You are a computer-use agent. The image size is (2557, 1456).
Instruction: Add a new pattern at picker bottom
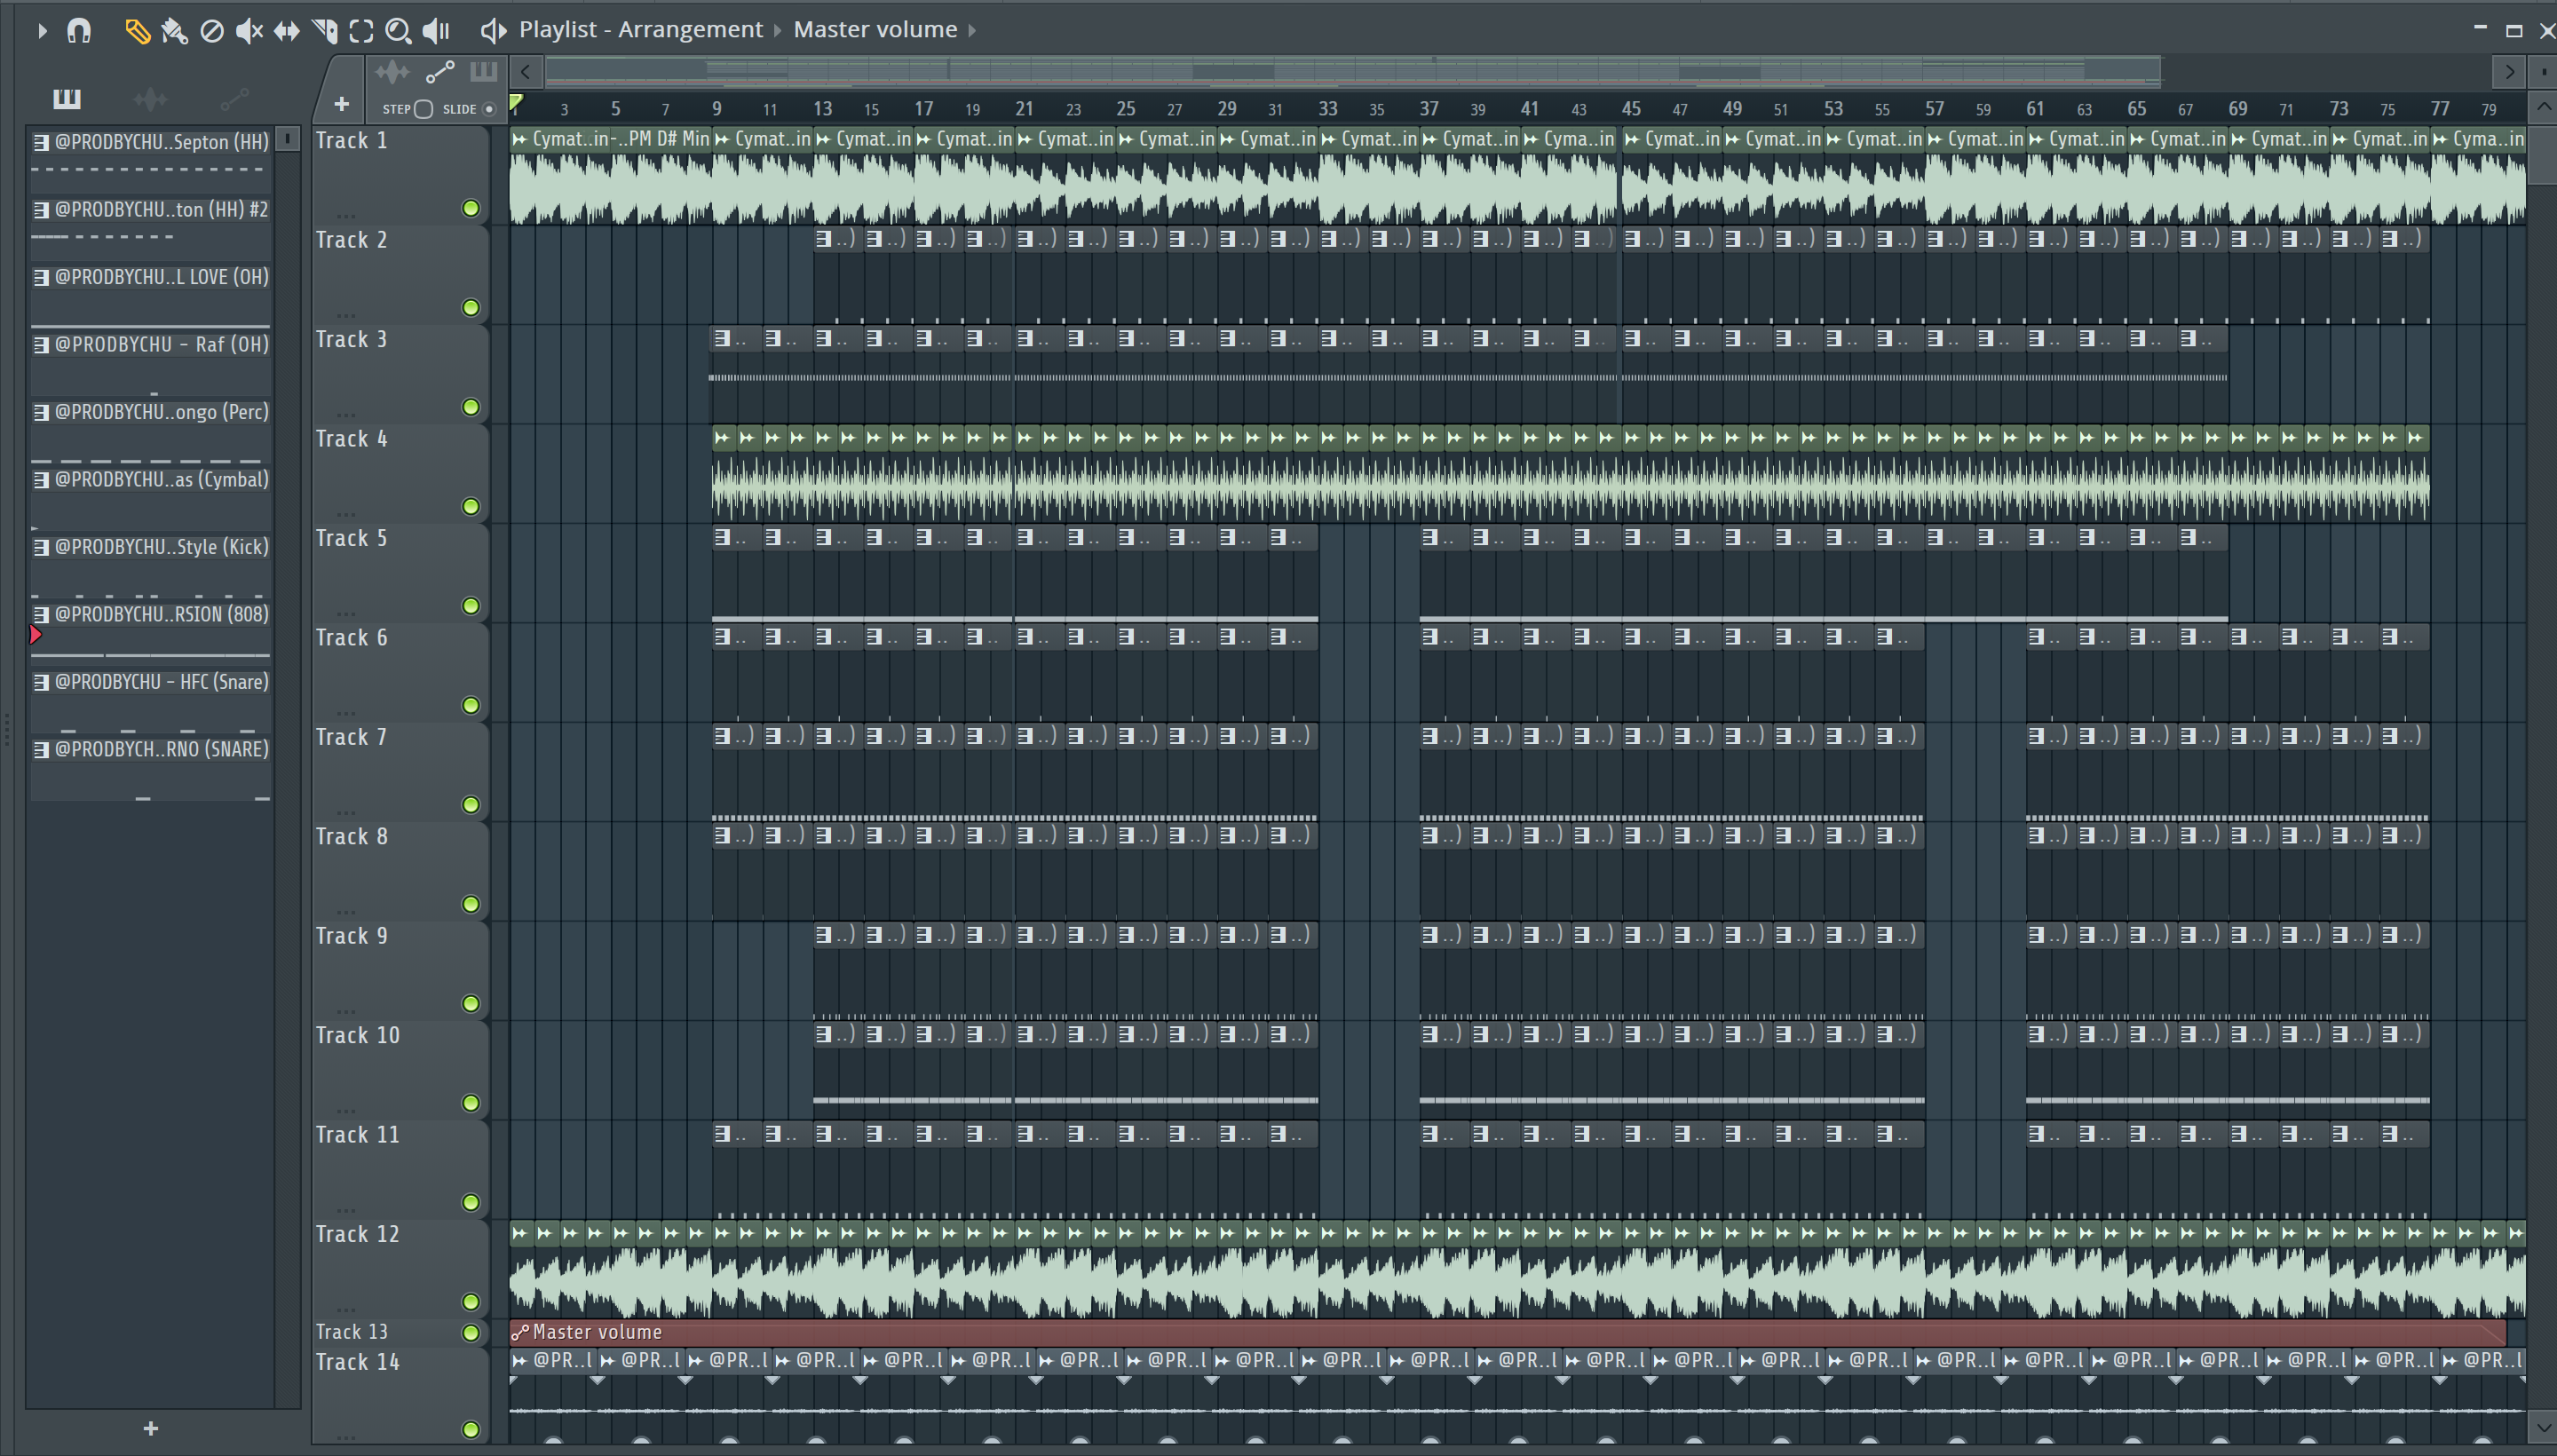(x=150, y=1428)
